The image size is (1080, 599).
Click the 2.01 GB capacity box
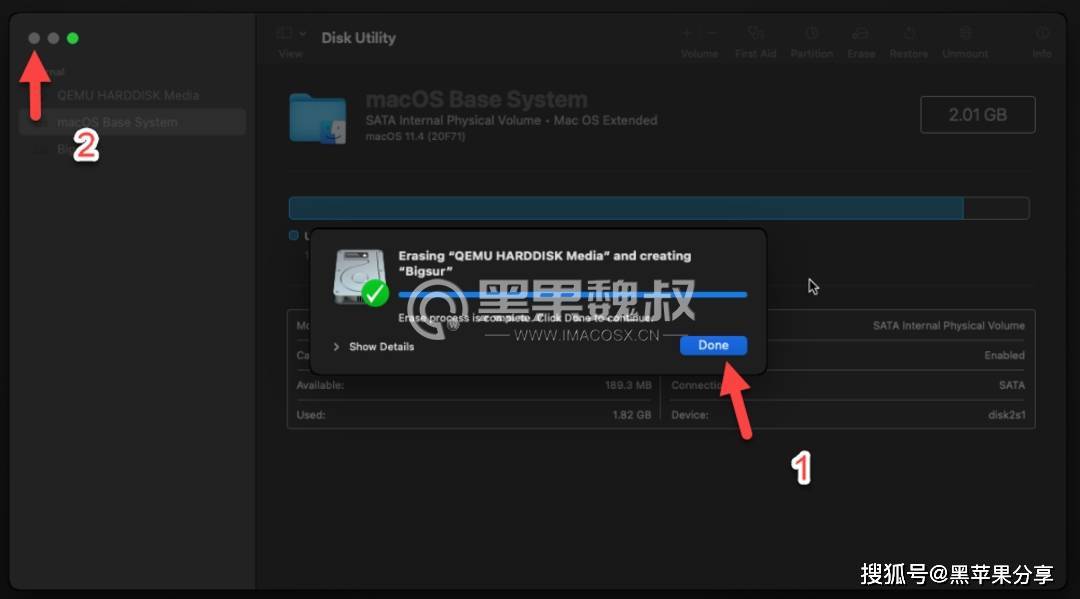(977, 114)
